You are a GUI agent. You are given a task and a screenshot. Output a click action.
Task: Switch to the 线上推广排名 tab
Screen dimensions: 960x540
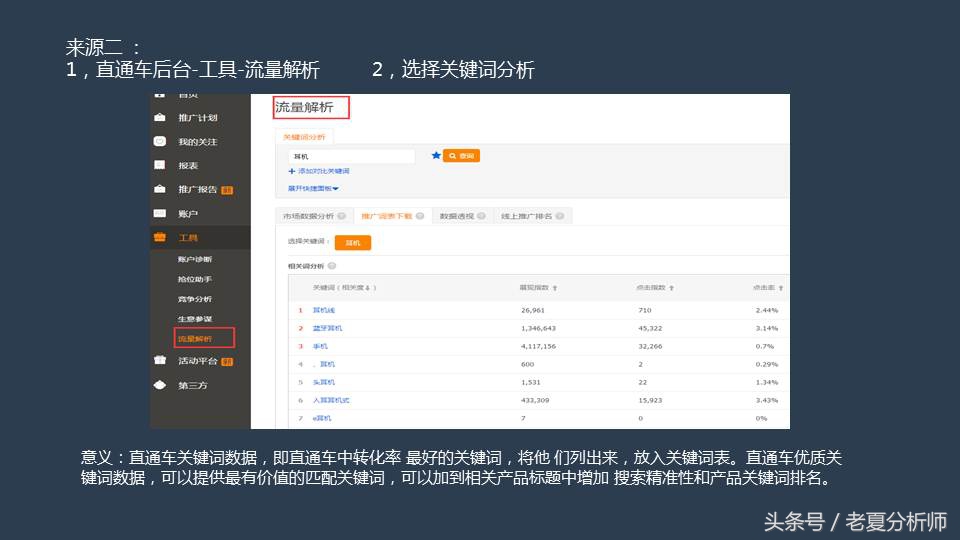(527, 216)
